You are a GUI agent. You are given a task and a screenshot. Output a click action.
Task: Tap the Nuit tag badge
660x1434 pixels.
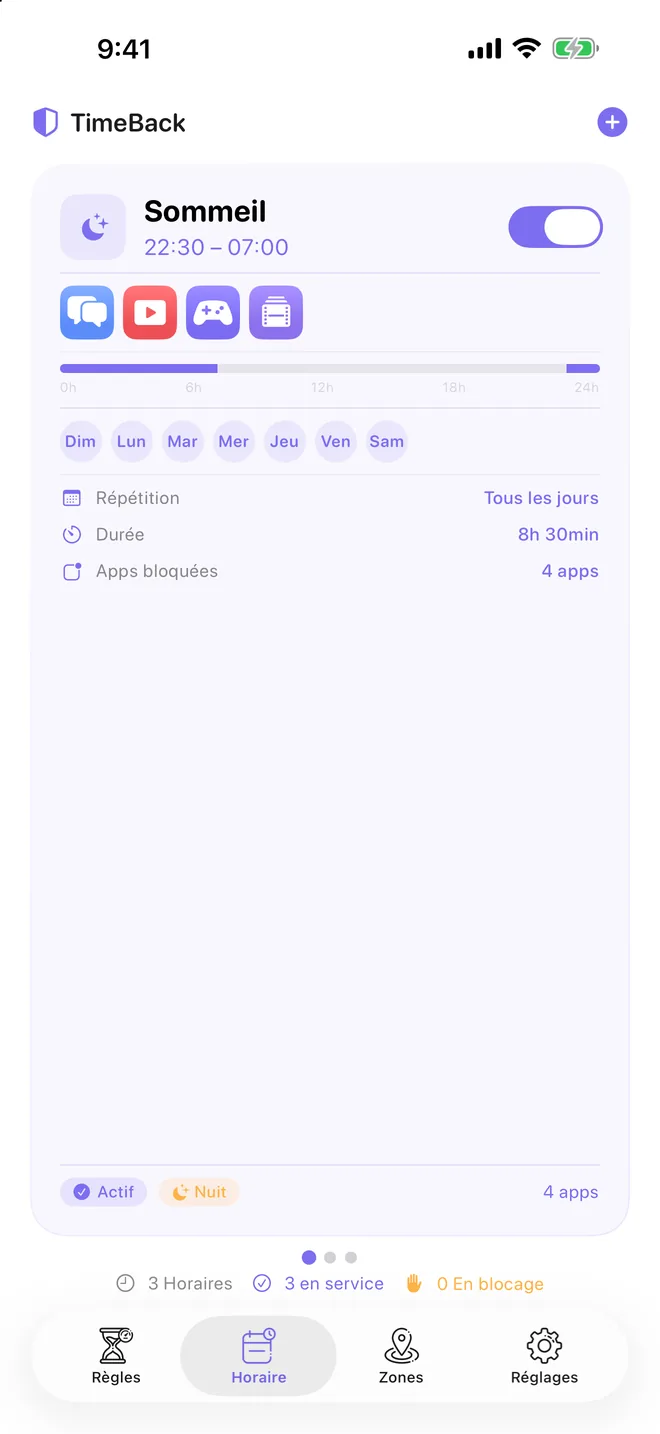199,1192
